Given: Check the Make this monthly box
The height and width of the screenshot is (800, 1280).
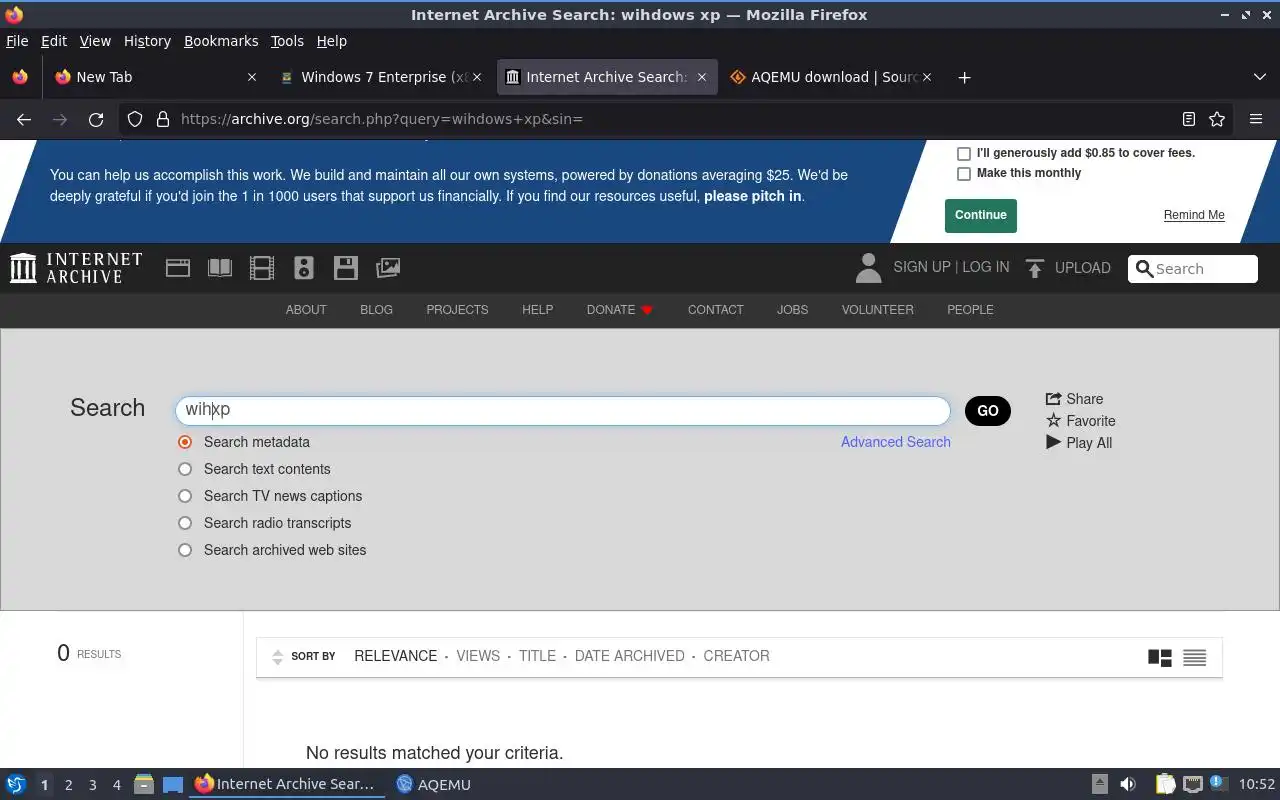Looking at the screenshot, I should pyautogui.click(x=964, y=174).
